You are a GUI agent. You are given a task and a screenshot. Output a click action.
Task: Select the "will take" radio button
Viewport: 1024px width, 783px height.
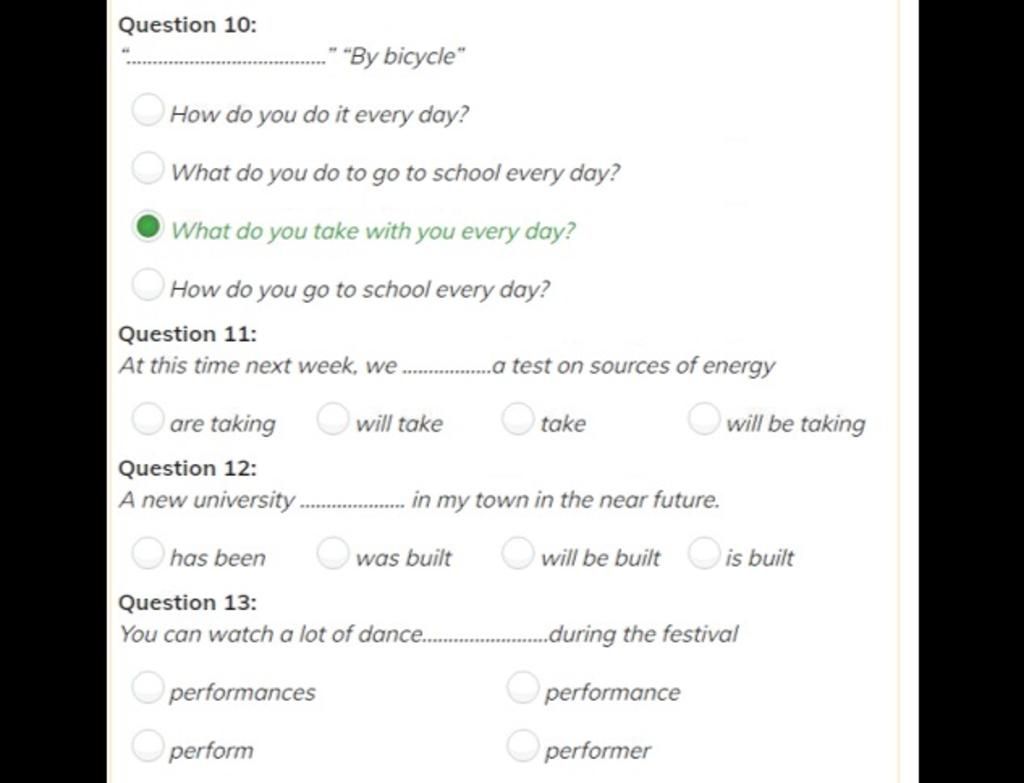(333, 419)
